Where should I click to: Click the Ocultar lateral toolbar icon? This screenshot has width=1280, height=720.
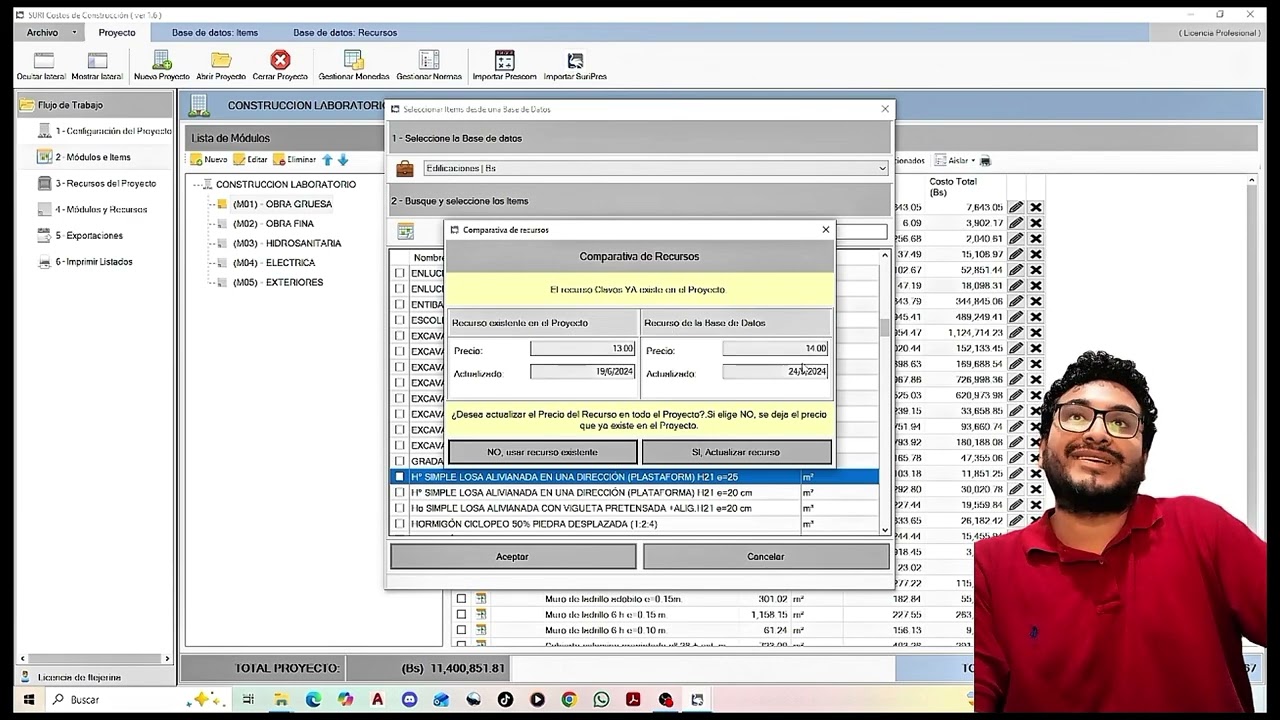click(x=41, y=62)
